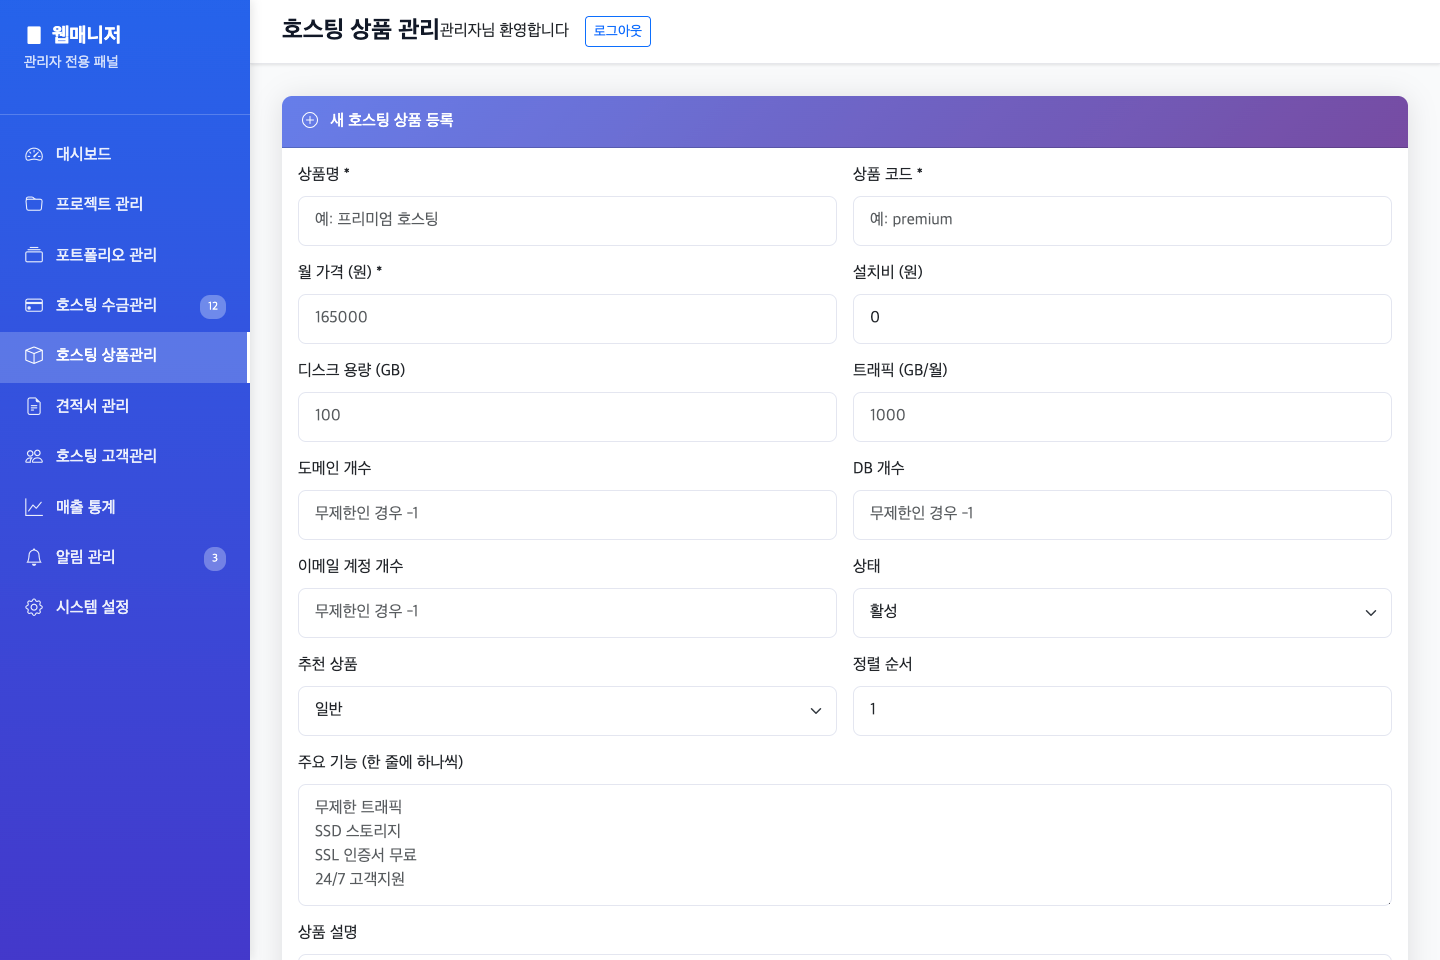Click the 디스크 용량 (GB) field
Screen dimensions: 1440x960
coord(567,417)
